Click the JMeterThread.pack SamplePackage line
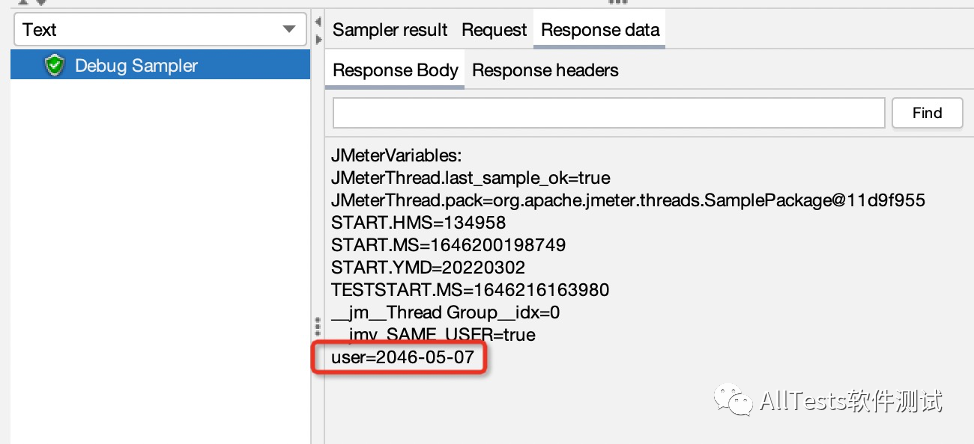The width and height of the screenshot is (974, 444). 628,201
